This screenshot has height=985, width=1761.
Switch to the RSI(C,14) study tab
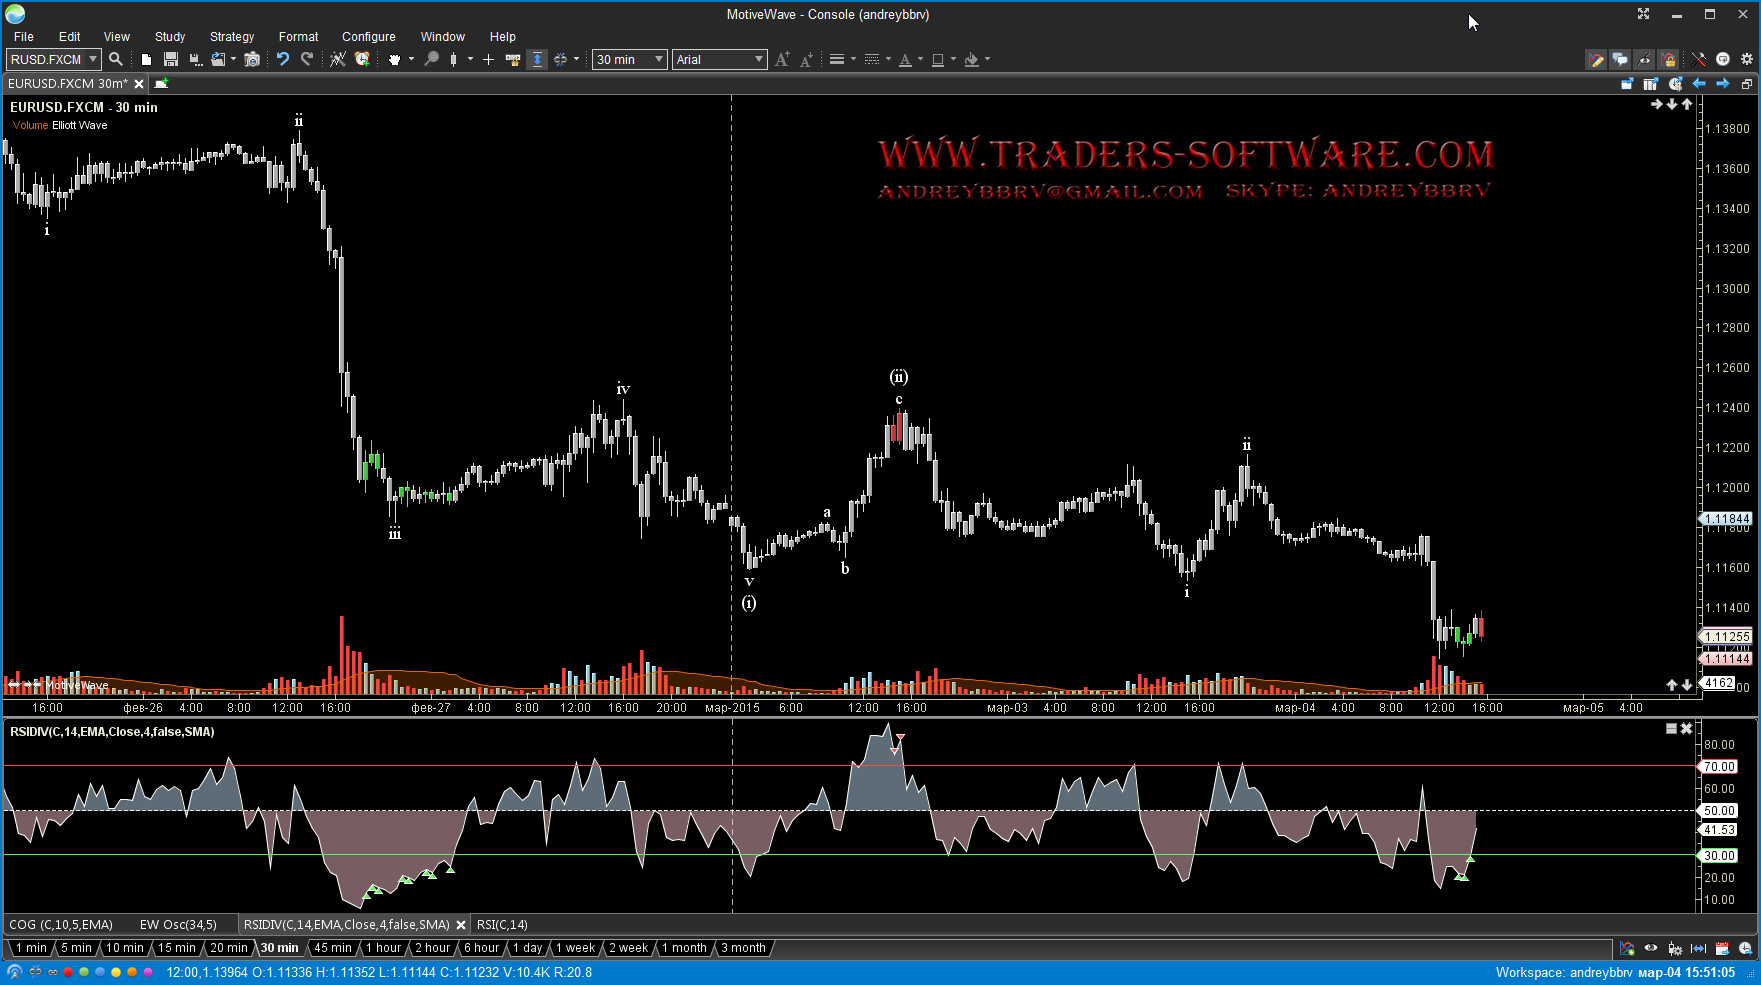502,924
